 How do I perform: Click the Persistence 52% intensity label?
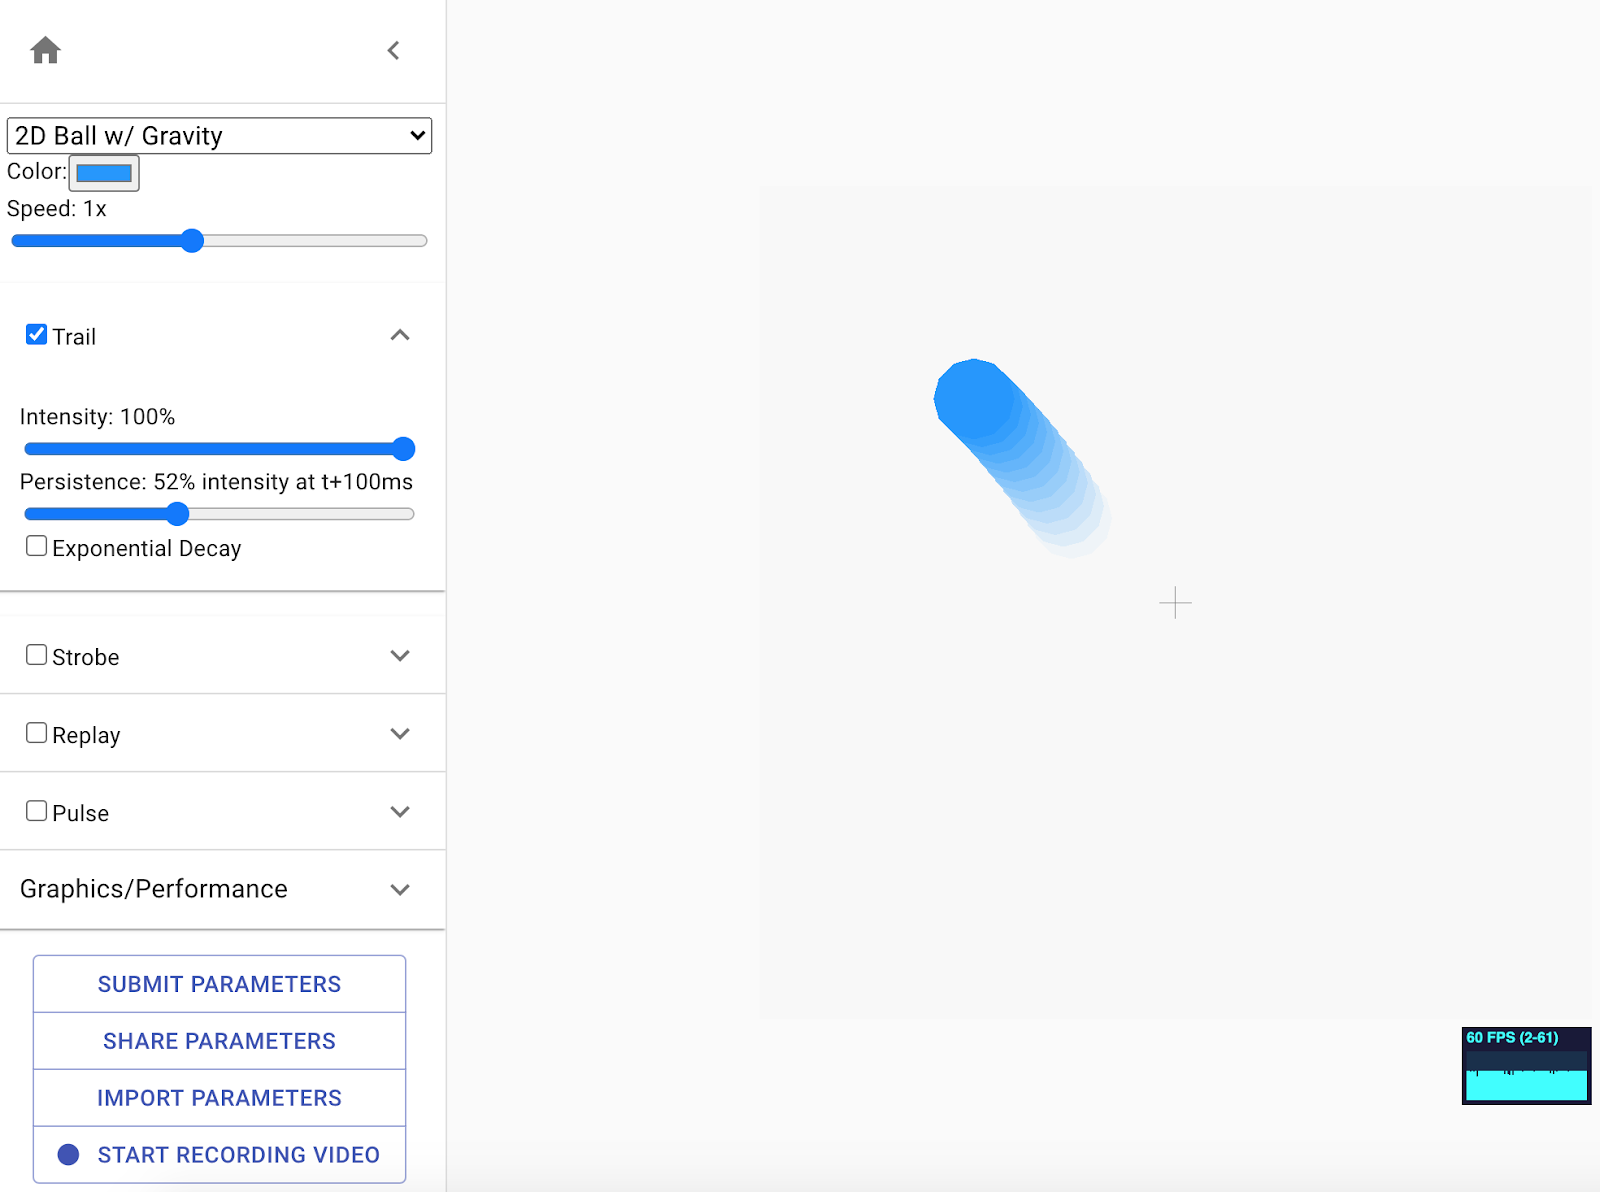coord(216,482)
